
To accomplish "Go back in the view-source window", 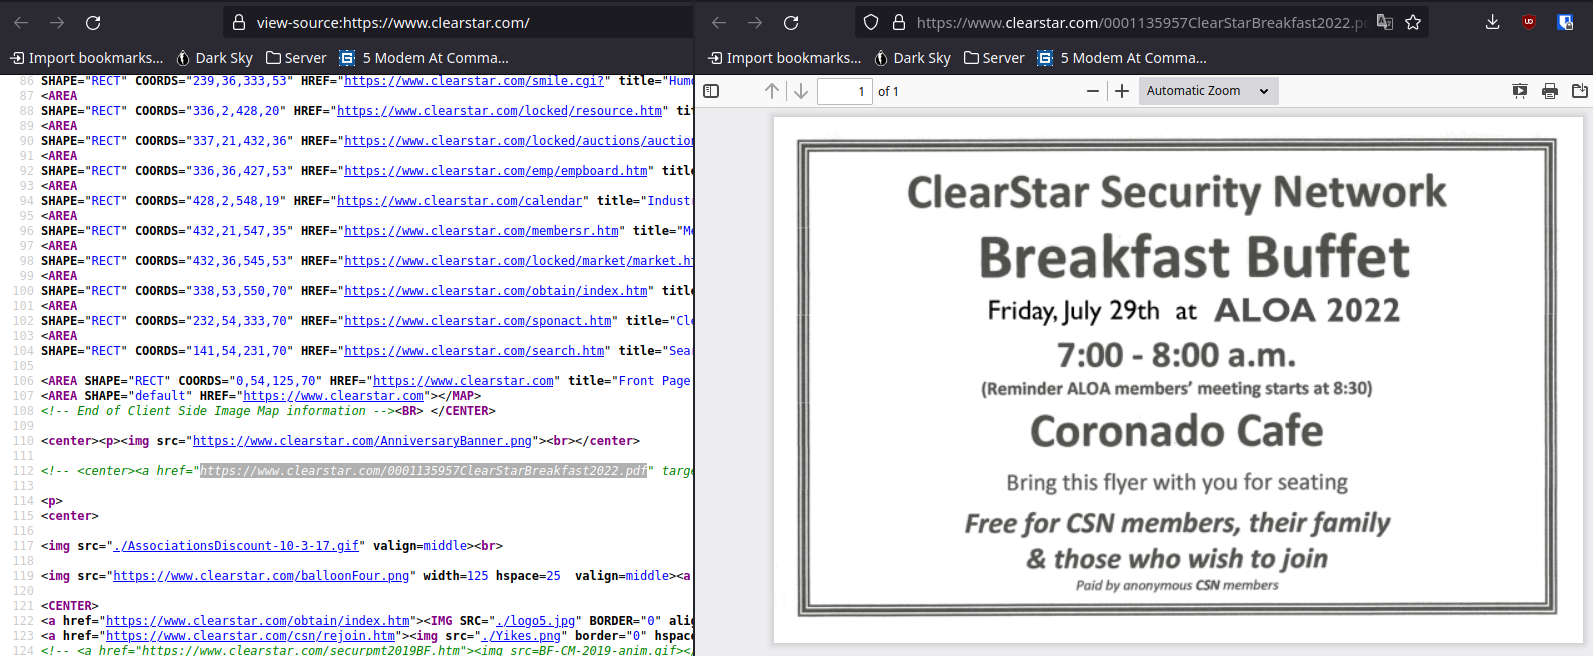I will [21, 22].
